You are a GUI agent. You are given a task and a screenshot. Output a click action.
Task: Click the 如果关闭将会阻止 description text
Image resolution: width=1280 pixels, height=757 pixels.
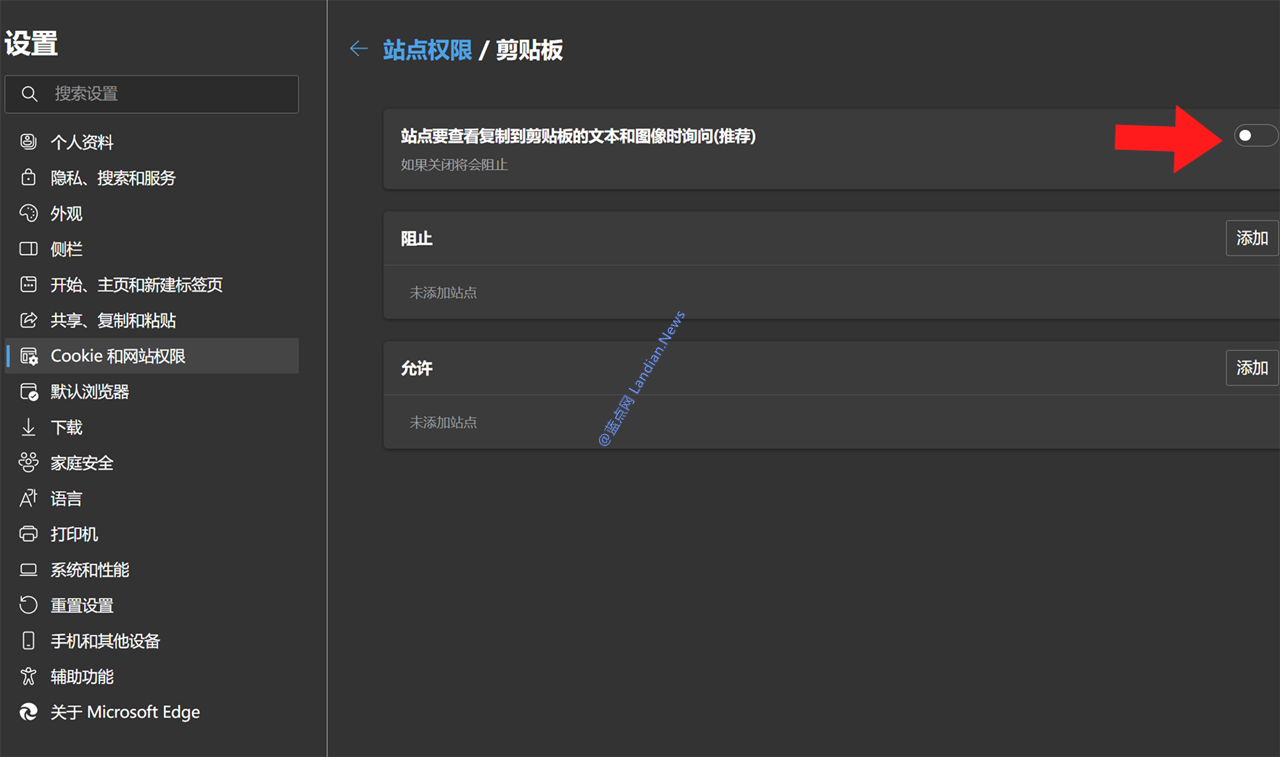tap(454, 164)
